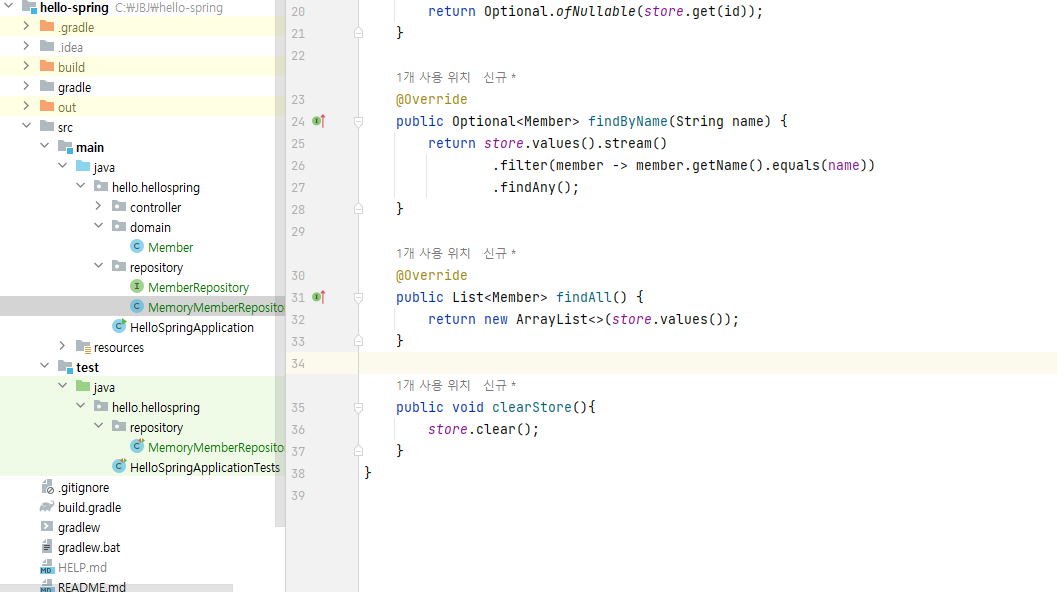Click the main java source folder icon

[x=83, y=166]
